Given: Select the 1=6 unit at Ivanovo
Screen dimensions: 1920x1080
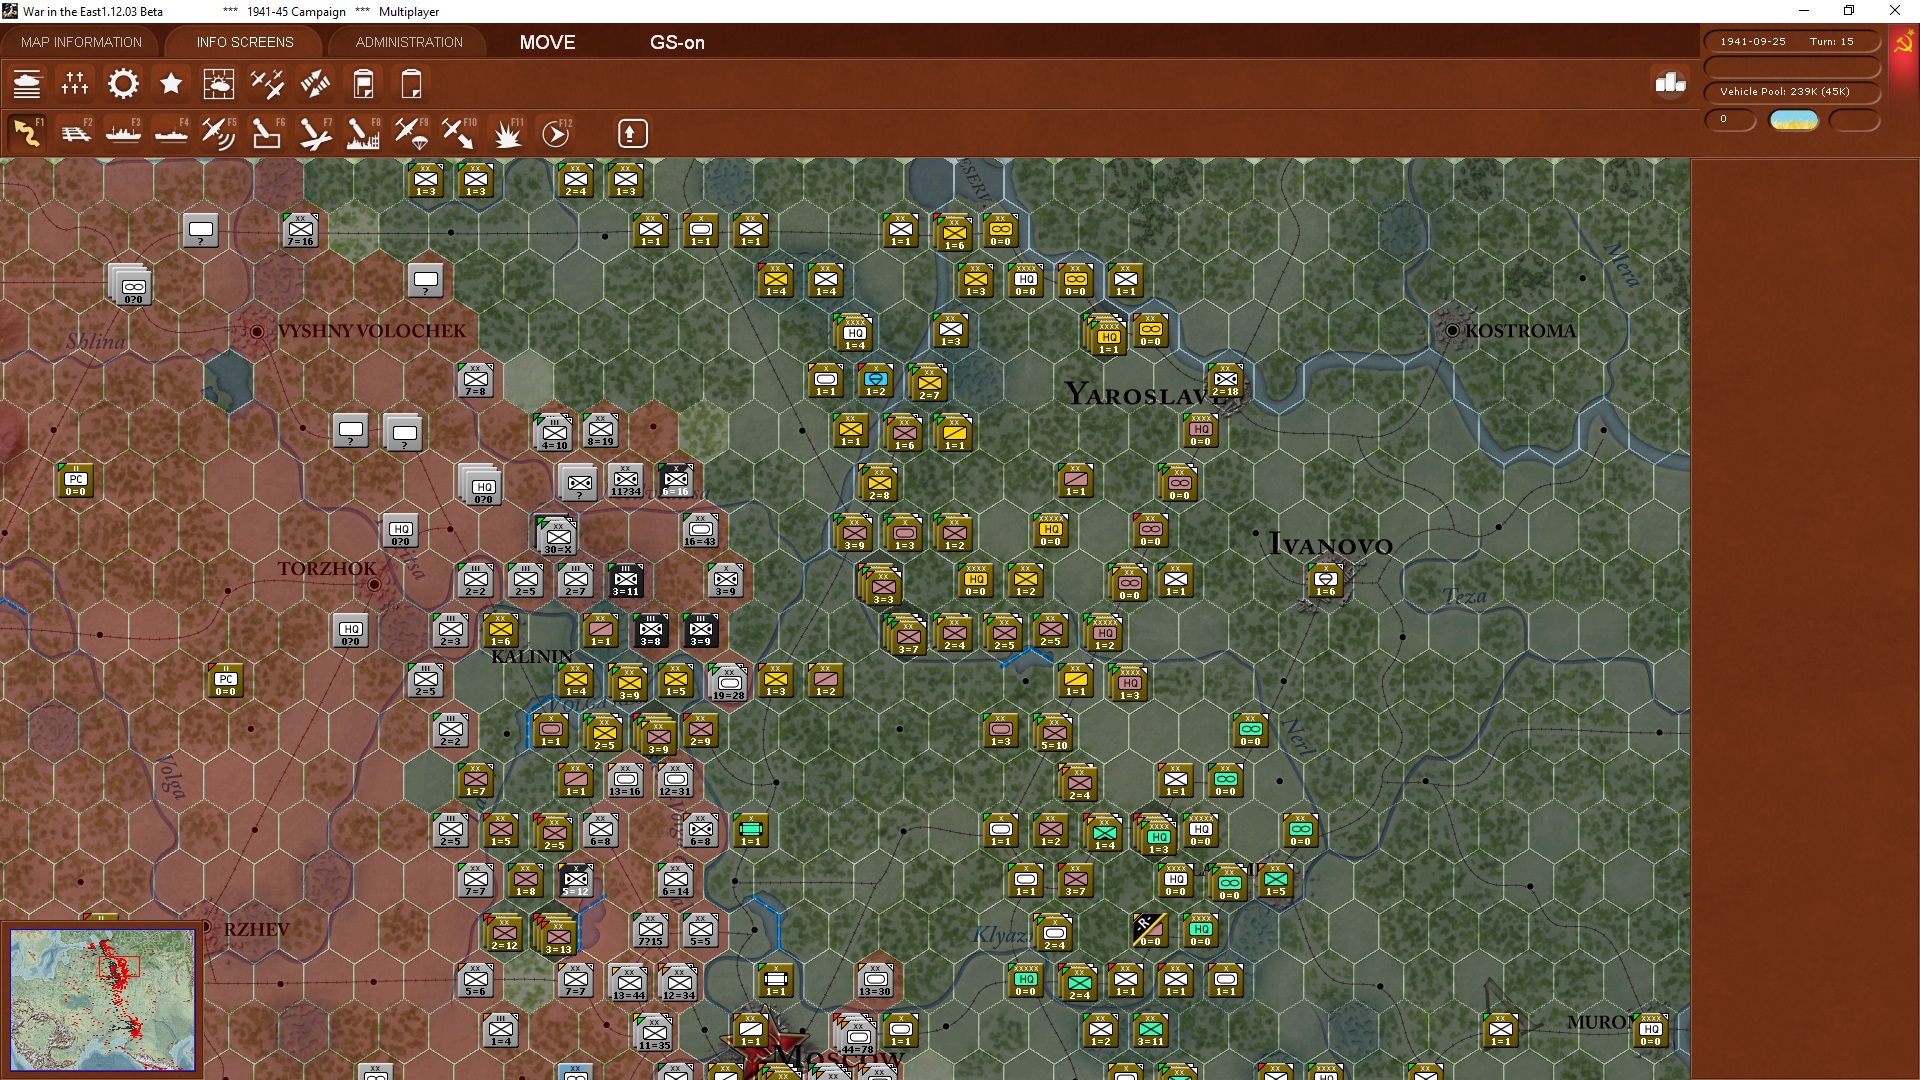Looking at the screenshot, I should pos(1326,580).
